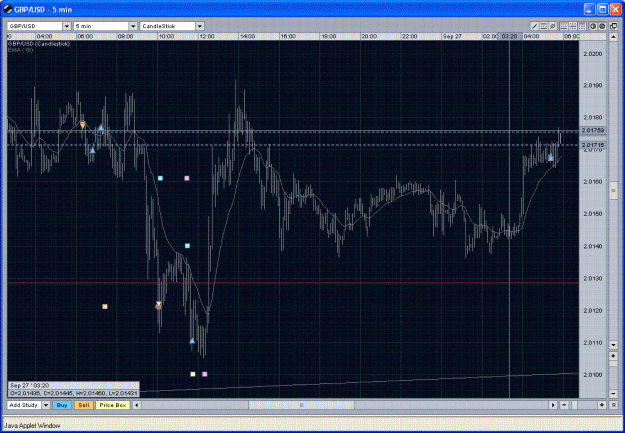Select the horizontal line drawing tool
The width and height of the screenshot is (625, 433).
[x=544, y=26]
